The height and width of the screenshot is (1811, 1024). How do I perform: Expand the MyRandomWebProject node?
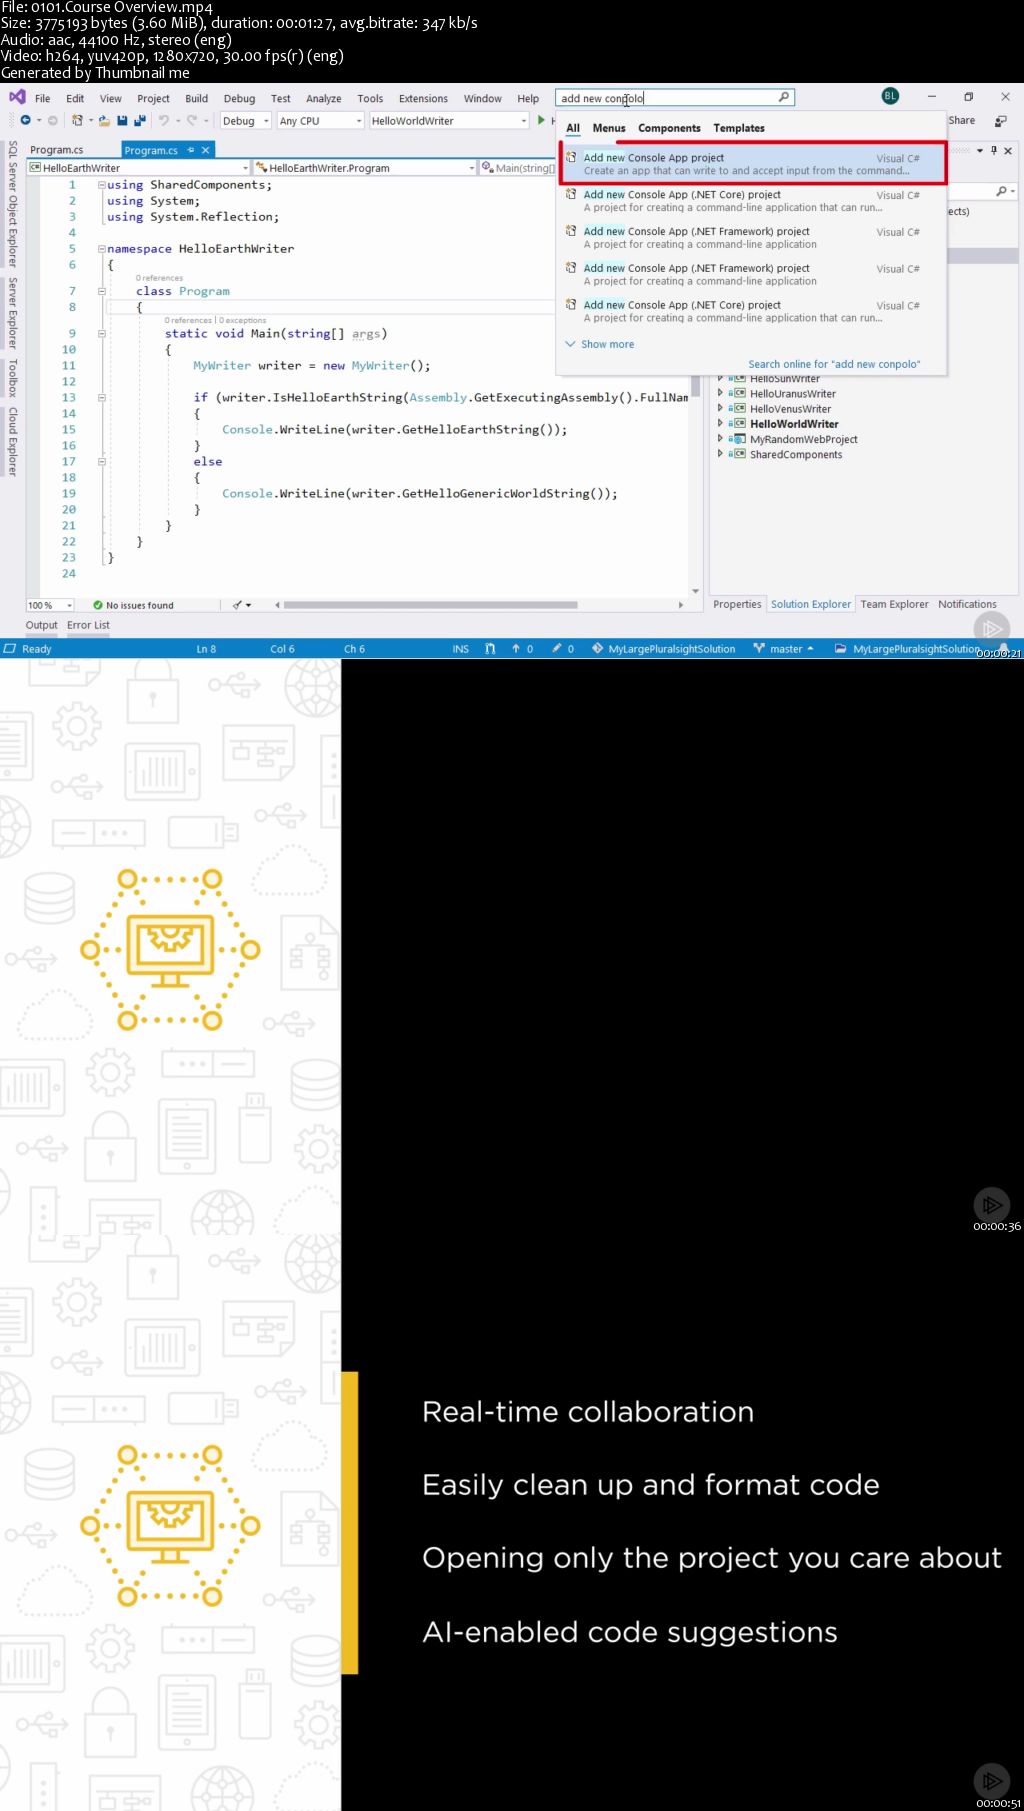(x=720, y=438)
